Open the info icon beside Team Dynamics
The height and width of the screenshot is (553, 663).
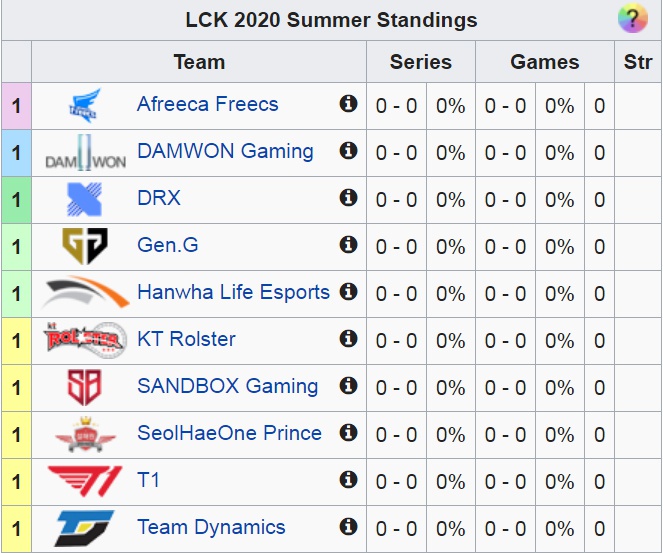point(348,527)
